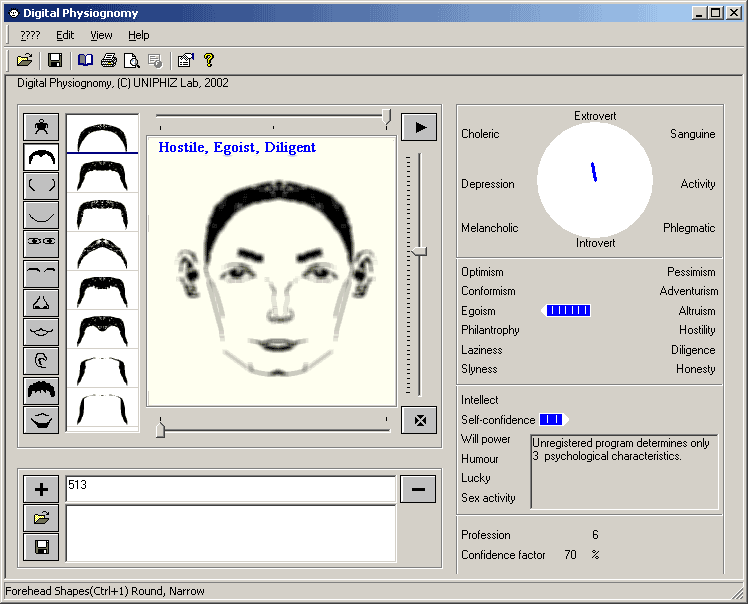Click the face portrait preview

pyautogui.click(x=271, y=271)
